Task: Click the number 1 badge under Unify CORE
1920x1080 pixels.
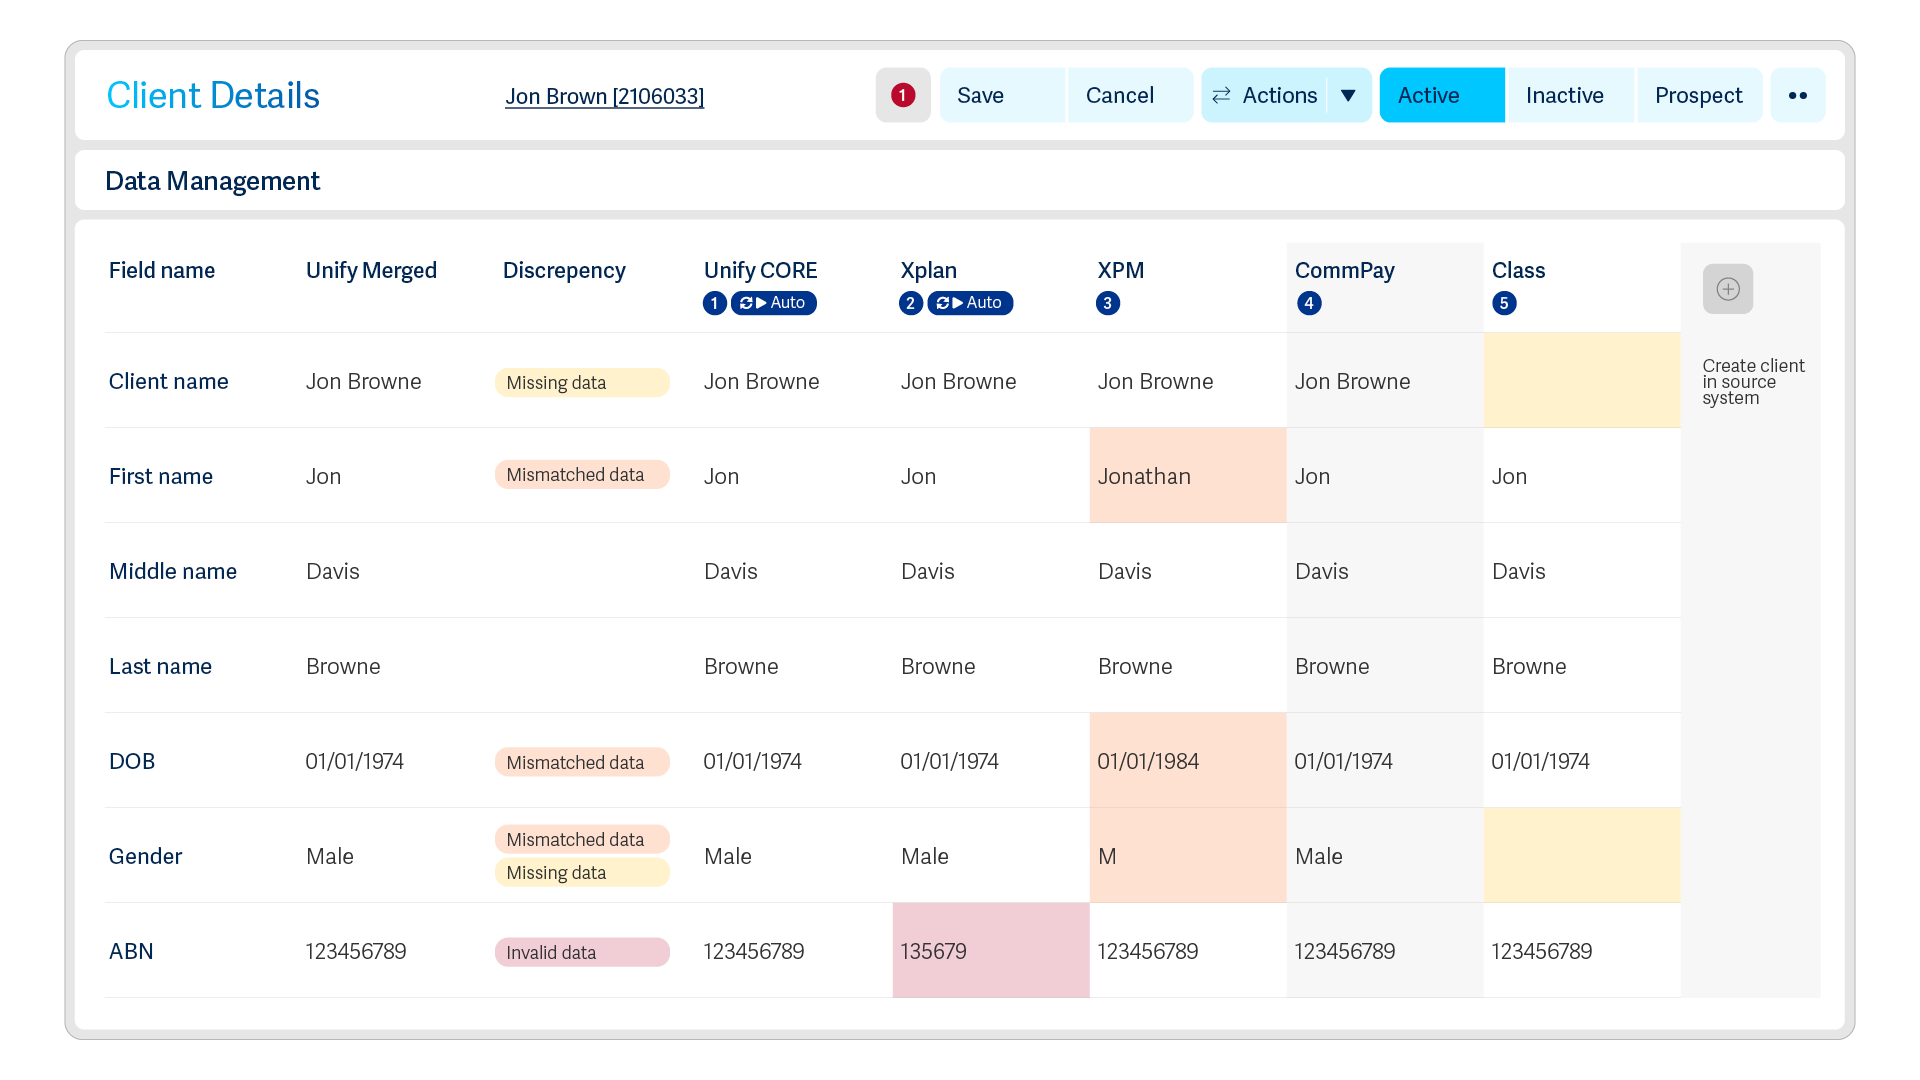Action: [714, 303]
